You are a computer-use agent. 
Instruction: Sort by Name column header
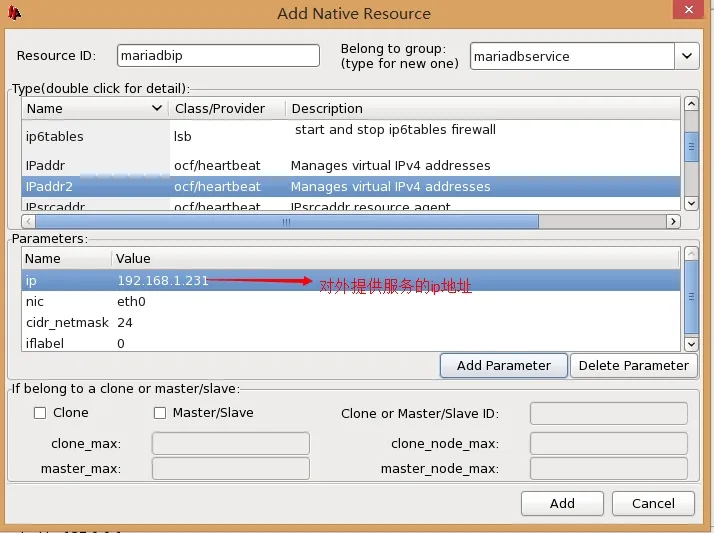[x=94, y=108]
